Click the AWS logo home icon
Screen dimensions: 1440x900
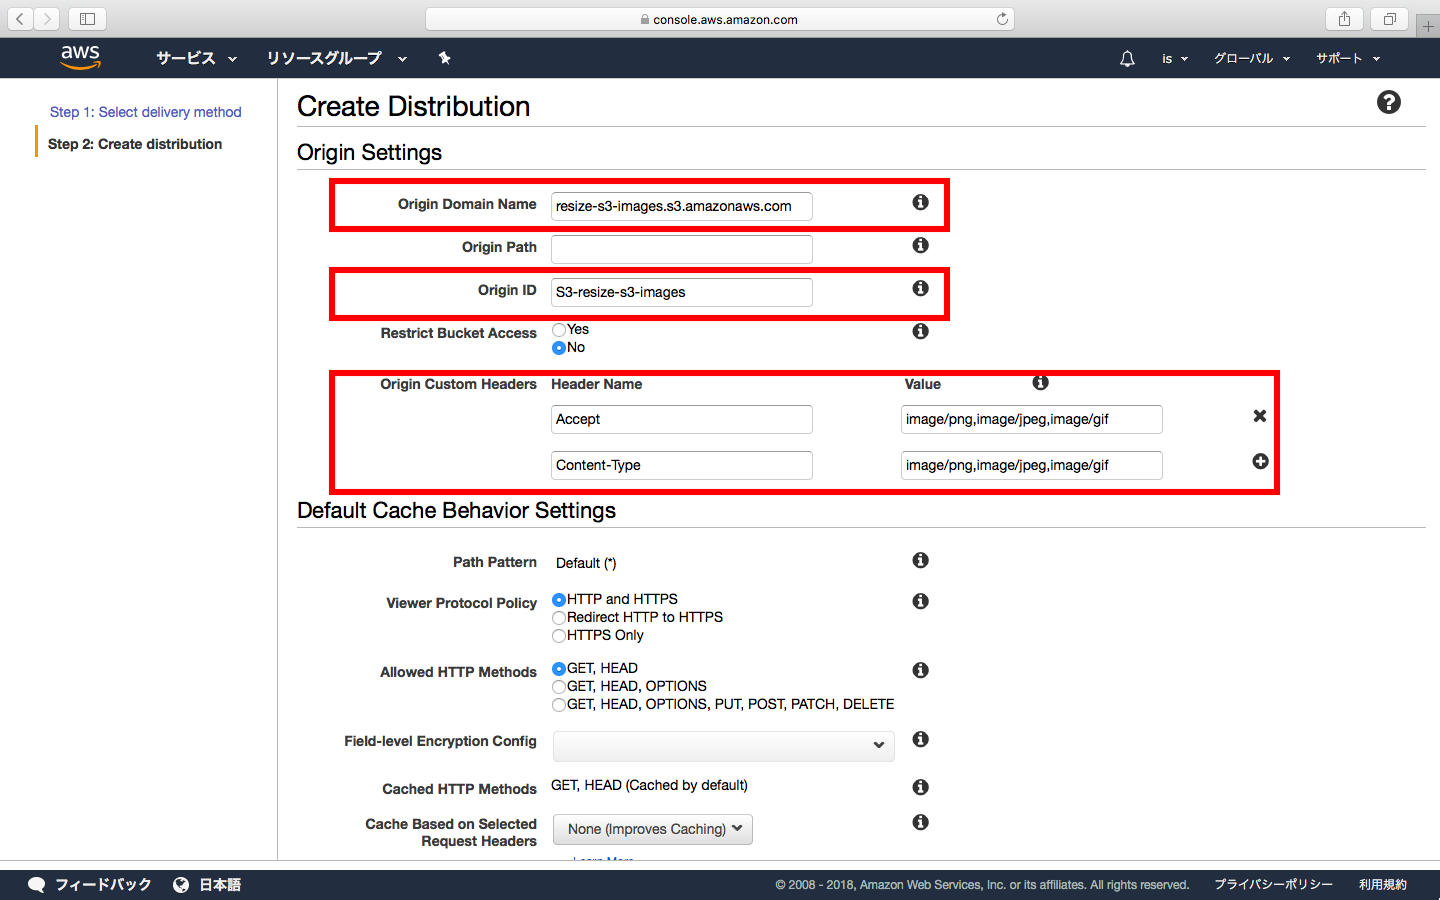(80, 58)
